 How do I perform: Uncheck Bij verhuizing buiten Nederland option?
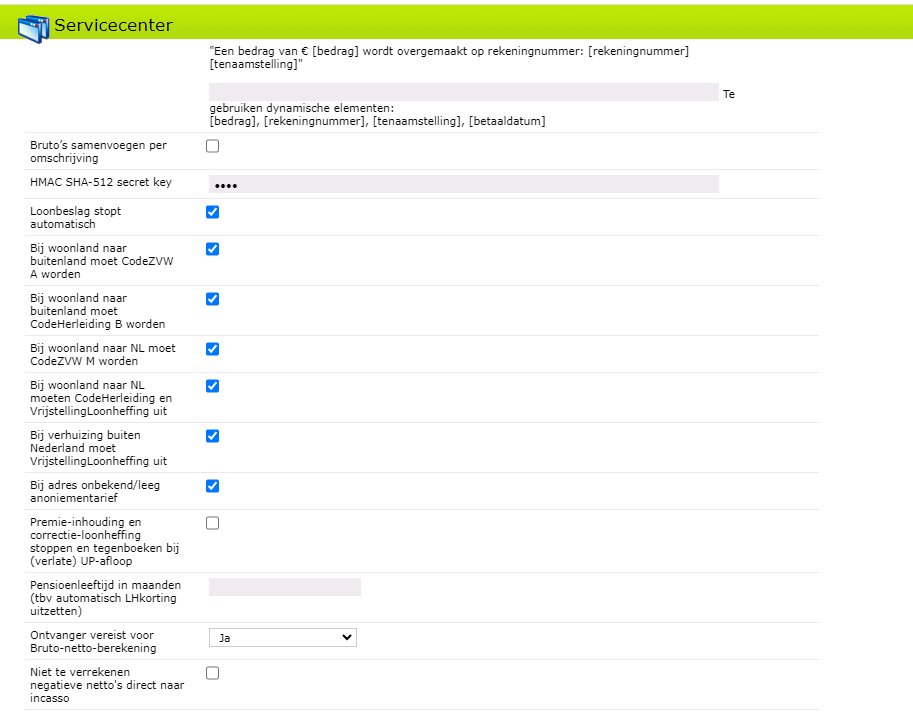click(212, 436)
